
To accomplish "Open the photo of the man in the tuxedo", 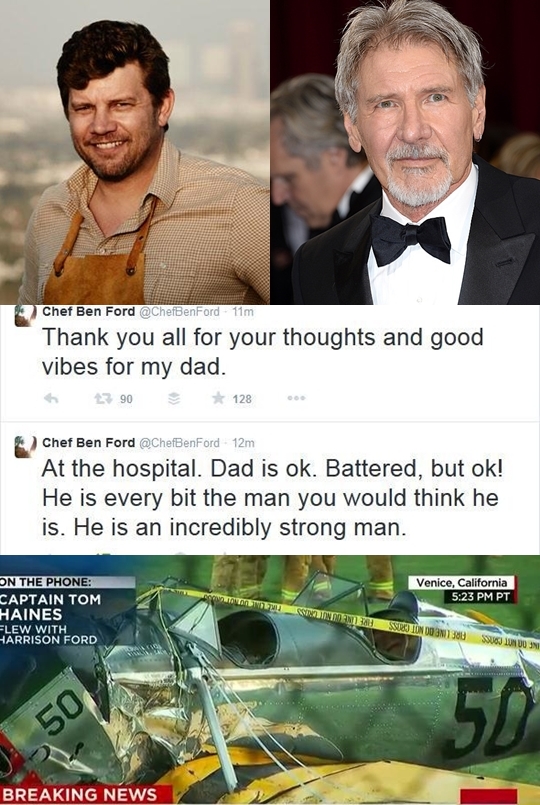I will point(405,152).
